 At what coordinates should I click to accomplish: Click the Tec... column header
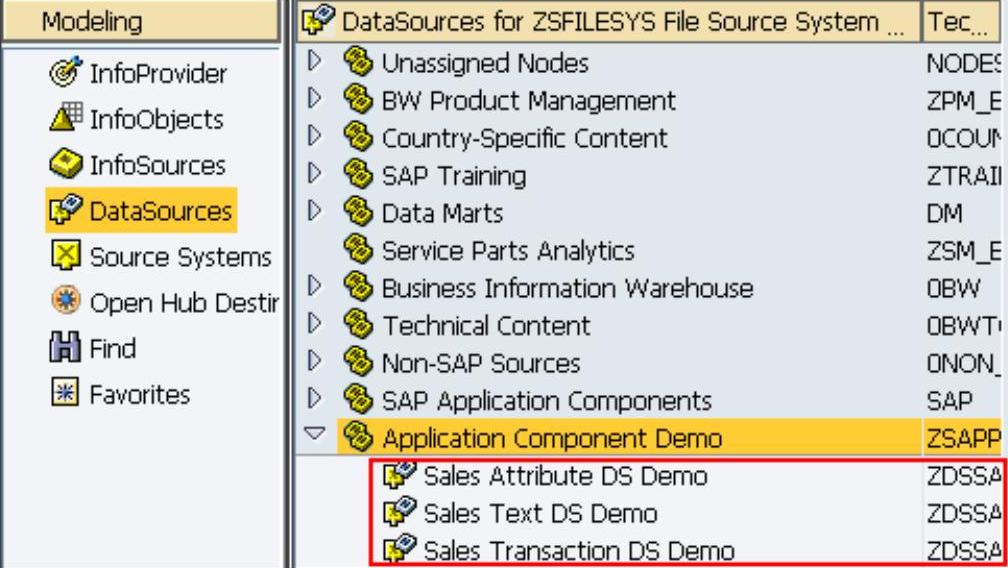962,21
